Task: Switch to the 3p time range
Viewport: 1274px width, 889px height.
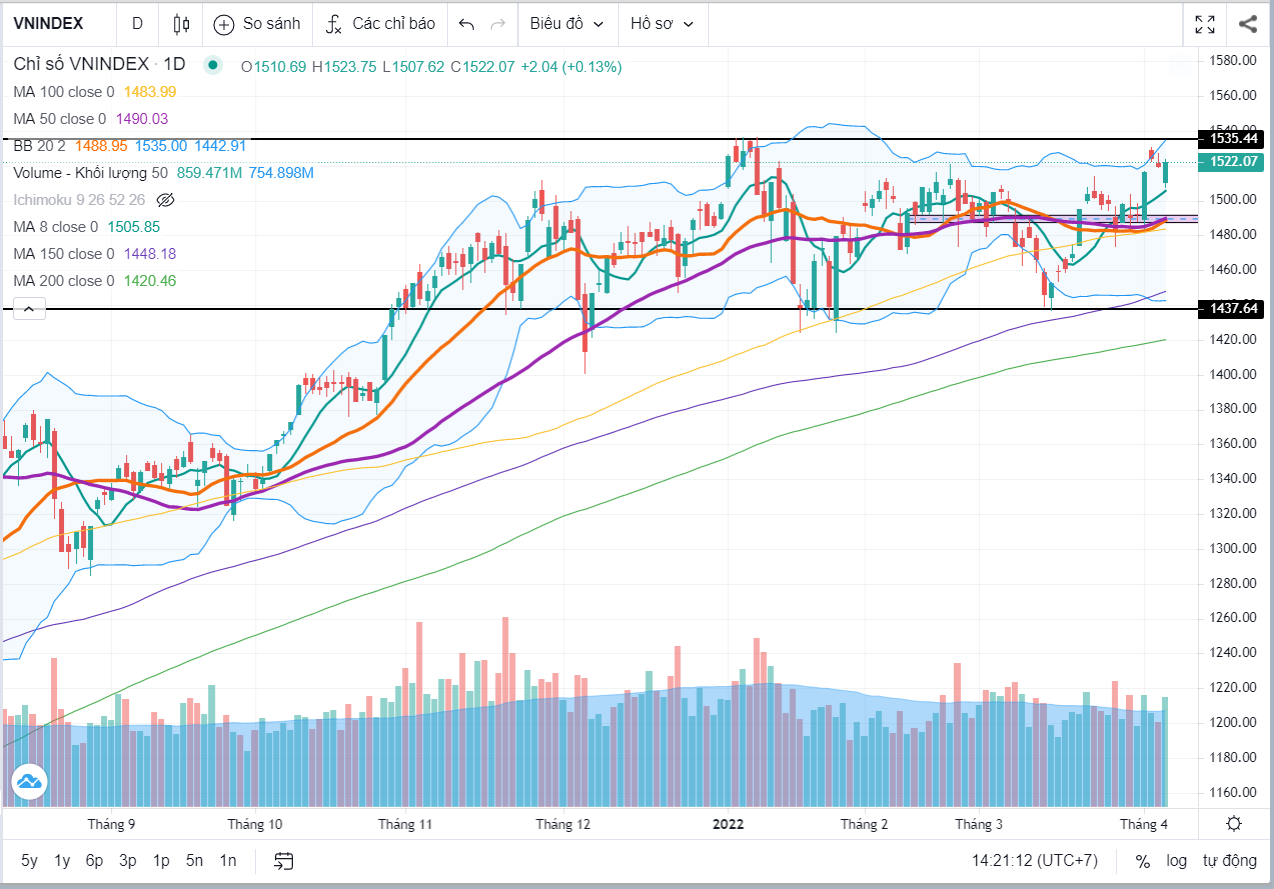Action: tap(127, 860)
